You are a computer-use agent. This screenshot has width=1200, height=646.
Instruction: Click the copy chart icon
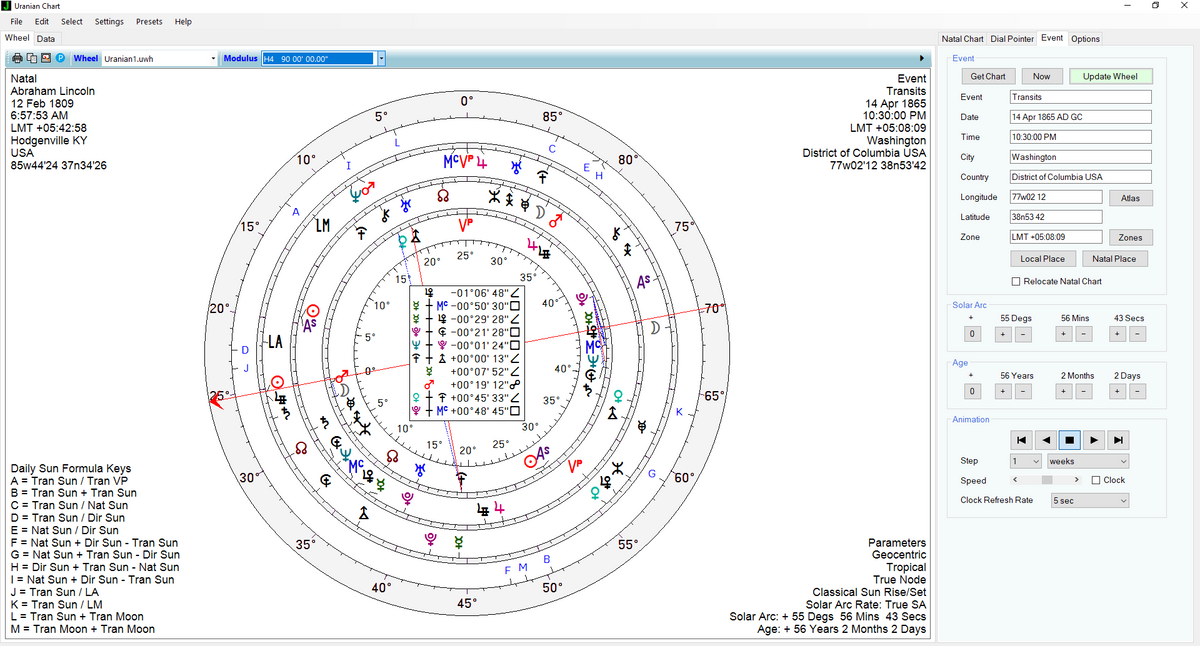pos(32,59)
